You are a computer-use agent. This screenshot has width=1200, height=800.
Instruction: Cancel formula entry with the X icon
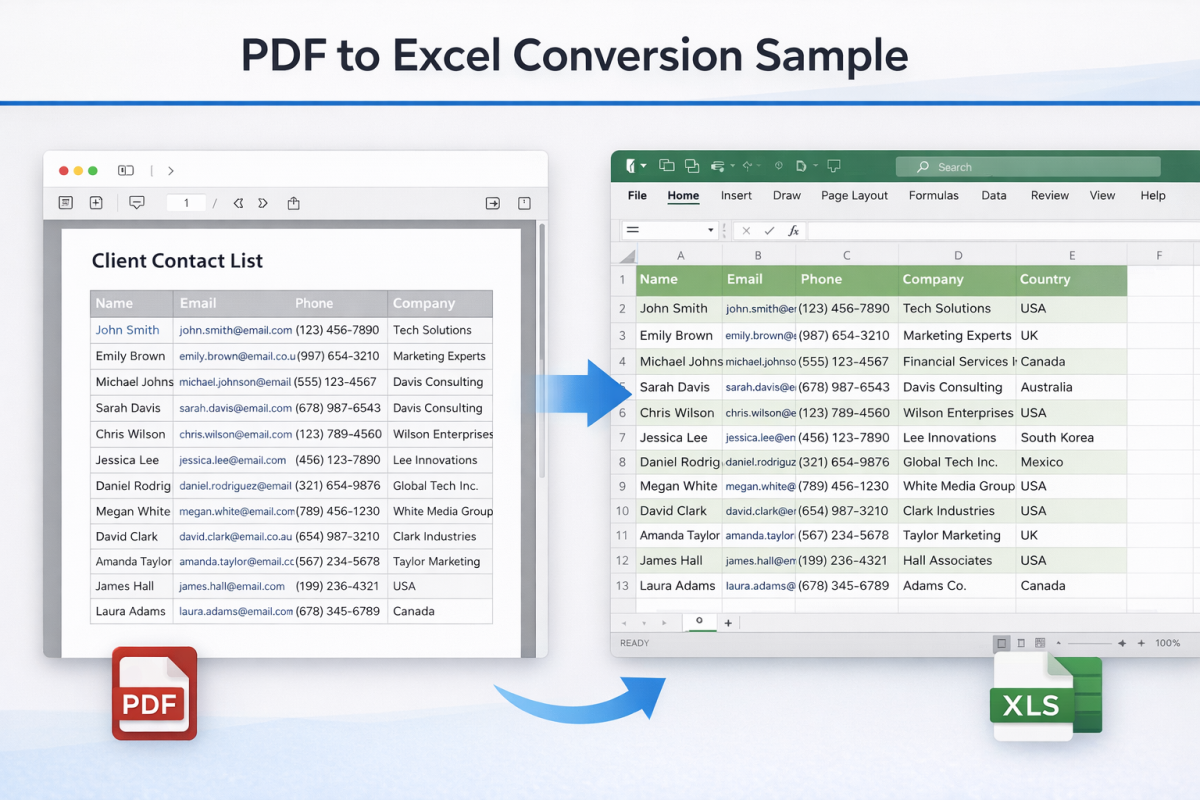click(746, 230)
